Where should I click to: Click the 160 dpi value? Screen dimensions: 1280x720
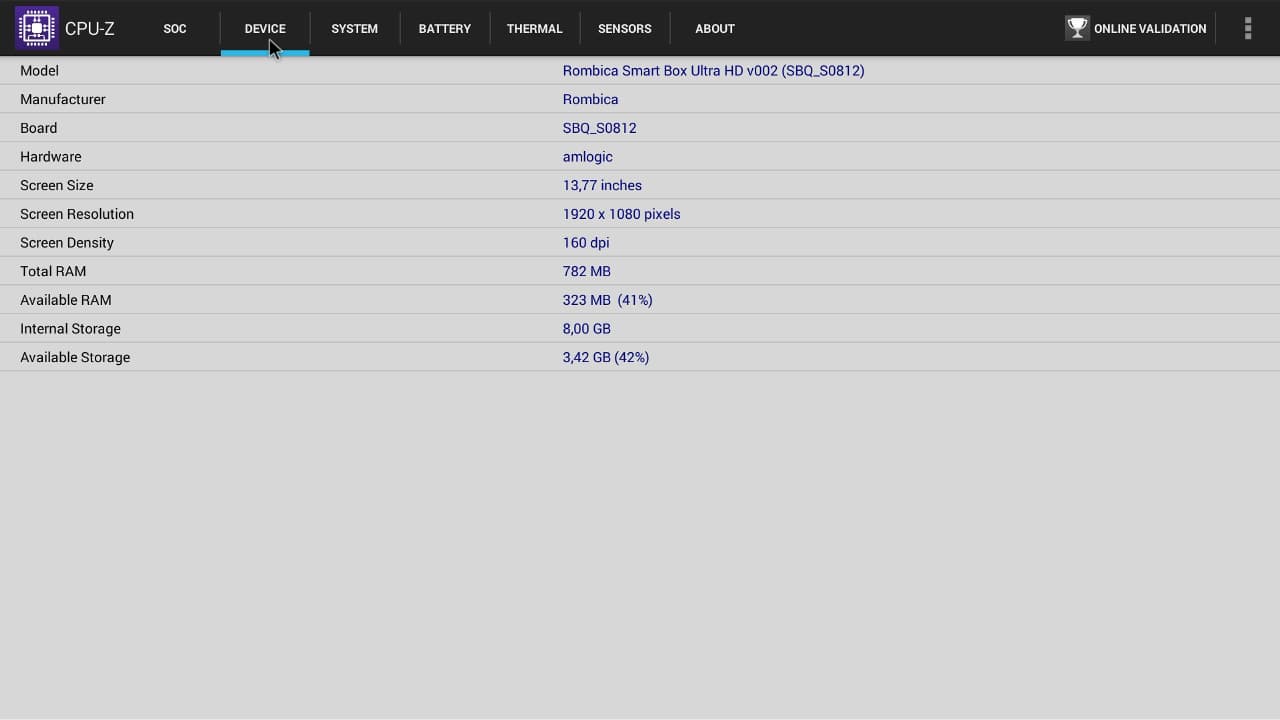(x=586, y=243)
